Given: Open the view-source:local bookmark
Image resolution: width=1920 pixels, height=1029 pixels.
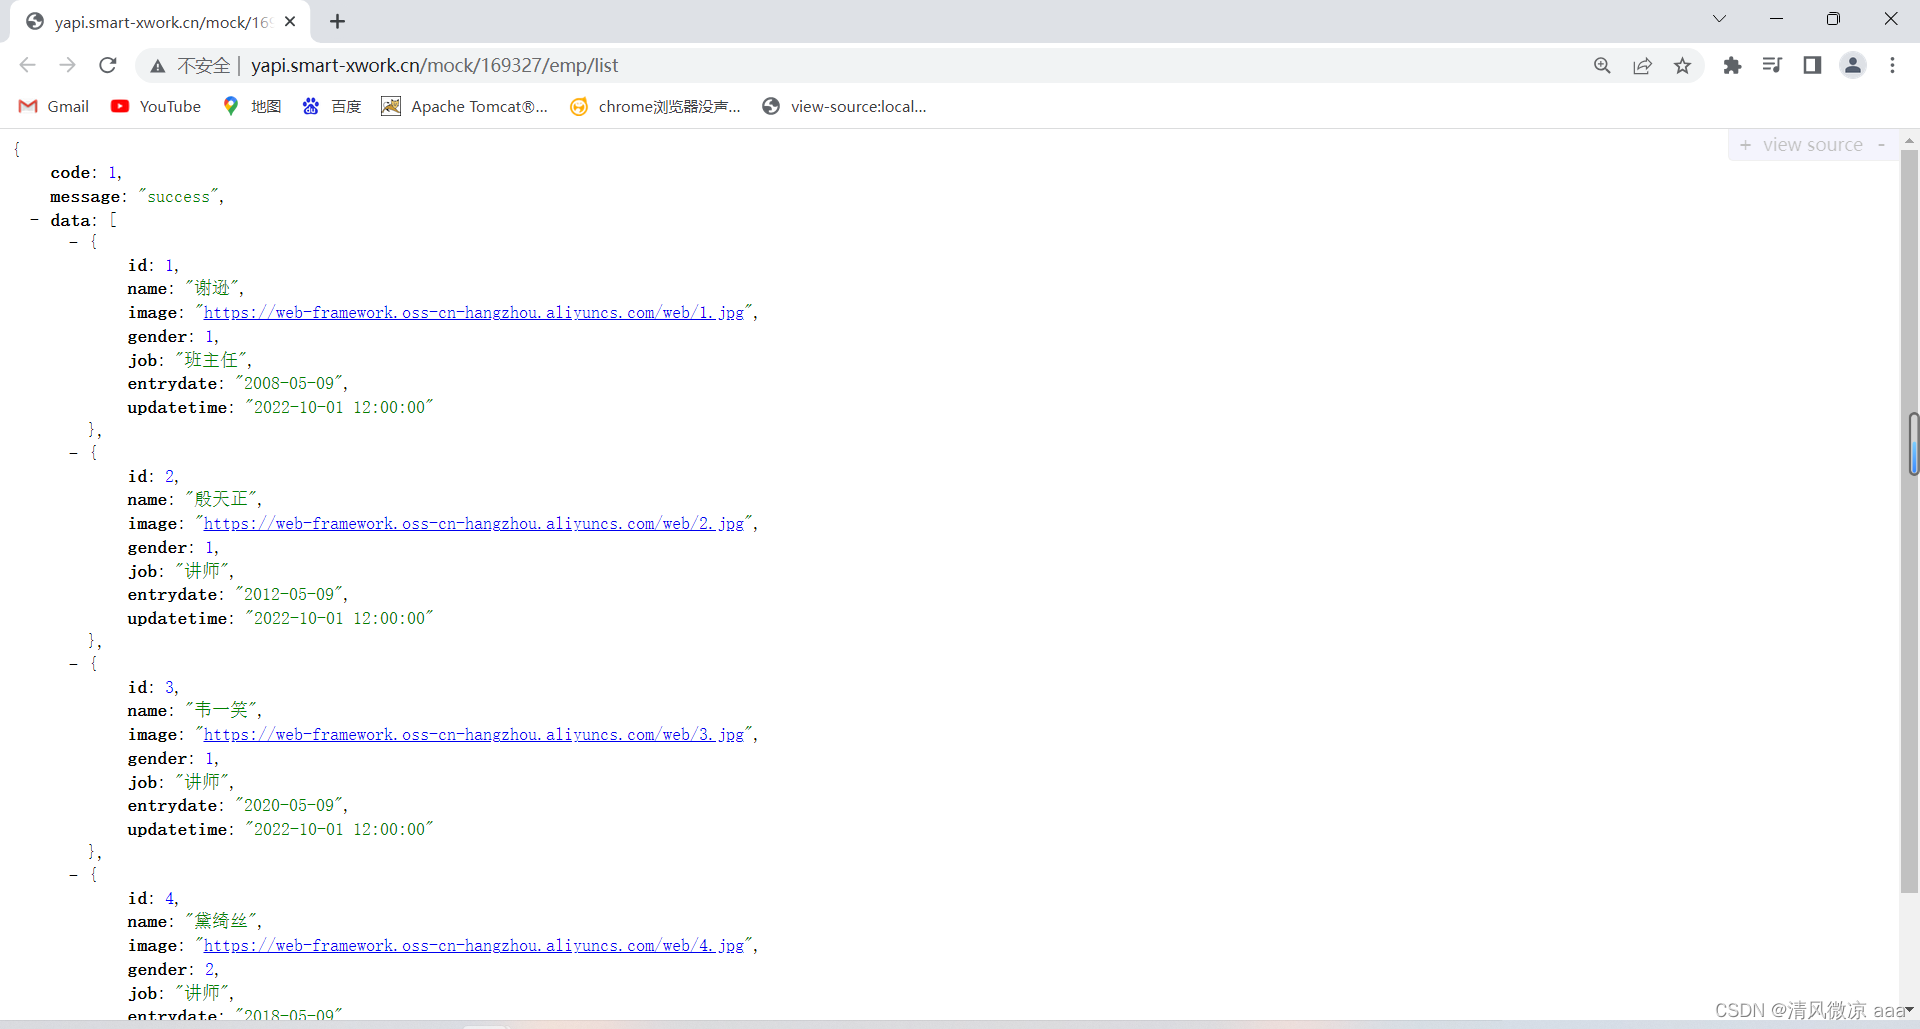Looking at the screenshot, I should point(845,106).
